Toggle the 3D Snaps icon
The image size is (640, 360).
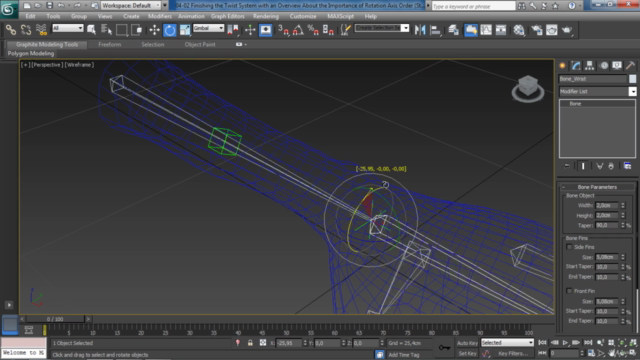pos(283,30)
